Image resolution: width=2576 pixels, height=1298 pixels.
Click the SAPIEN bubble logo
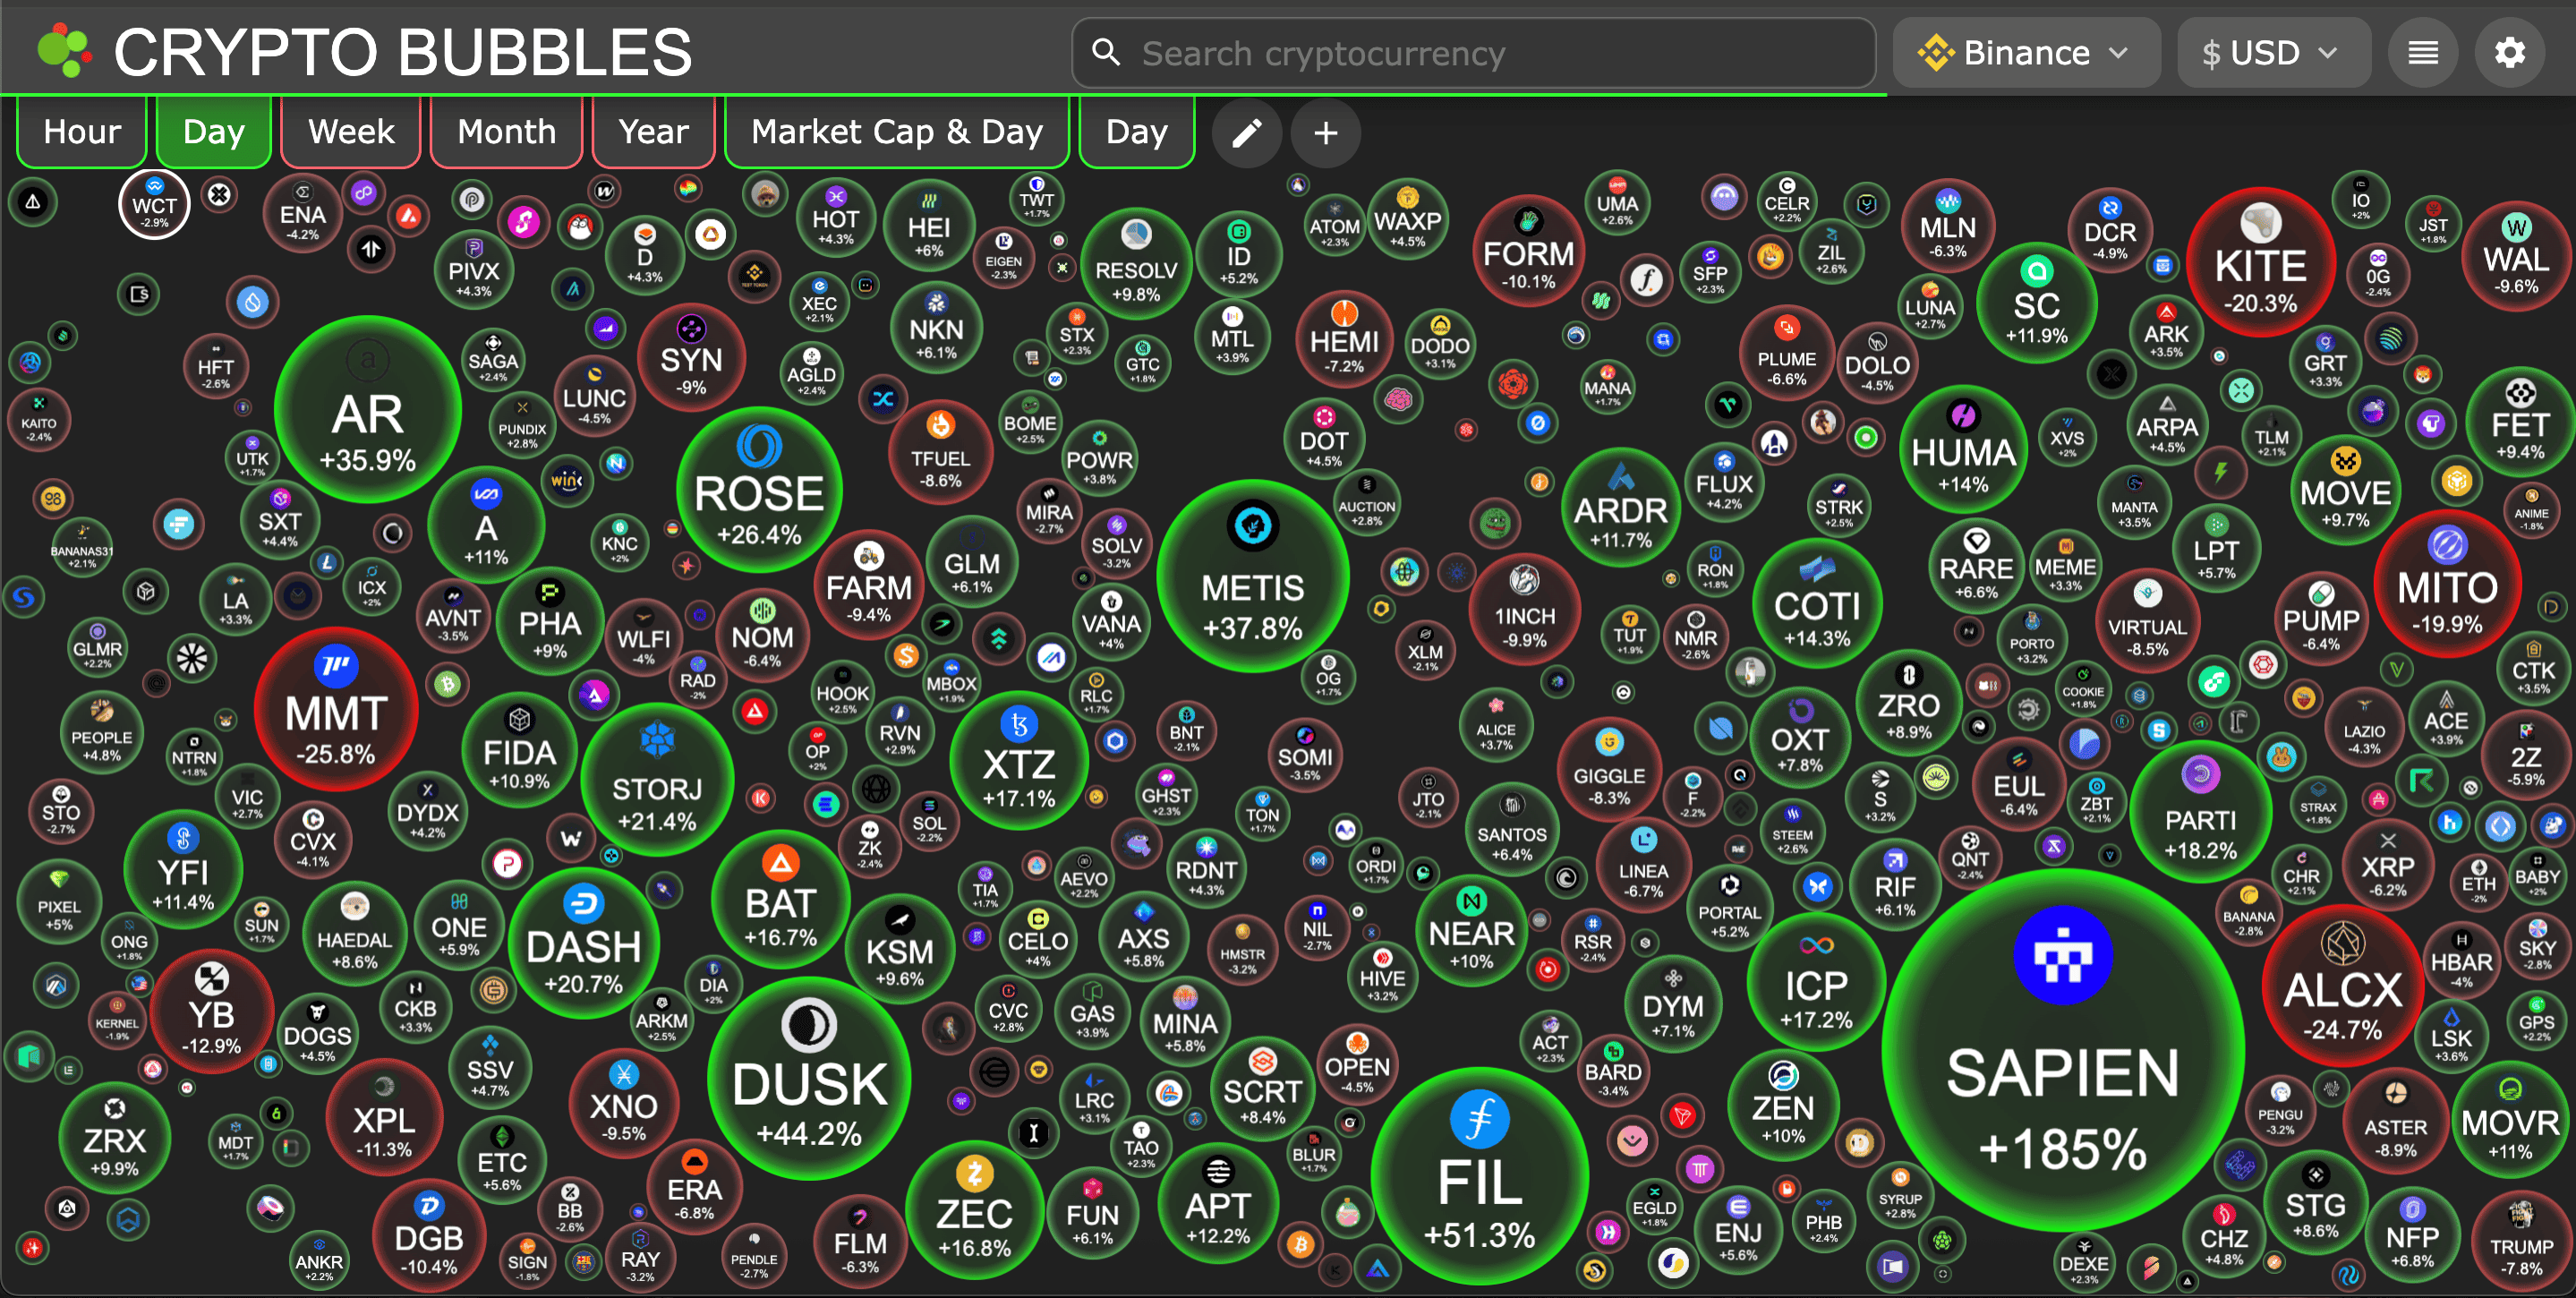[x=2062, y=954]
